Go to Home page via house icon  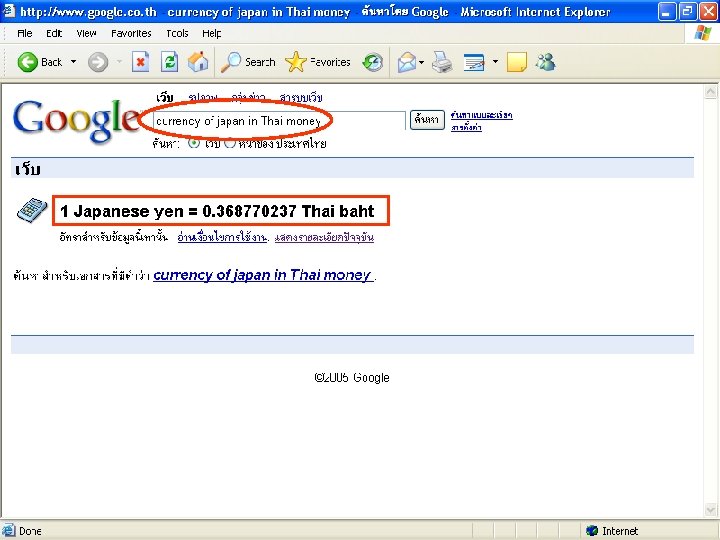[198, 62]
